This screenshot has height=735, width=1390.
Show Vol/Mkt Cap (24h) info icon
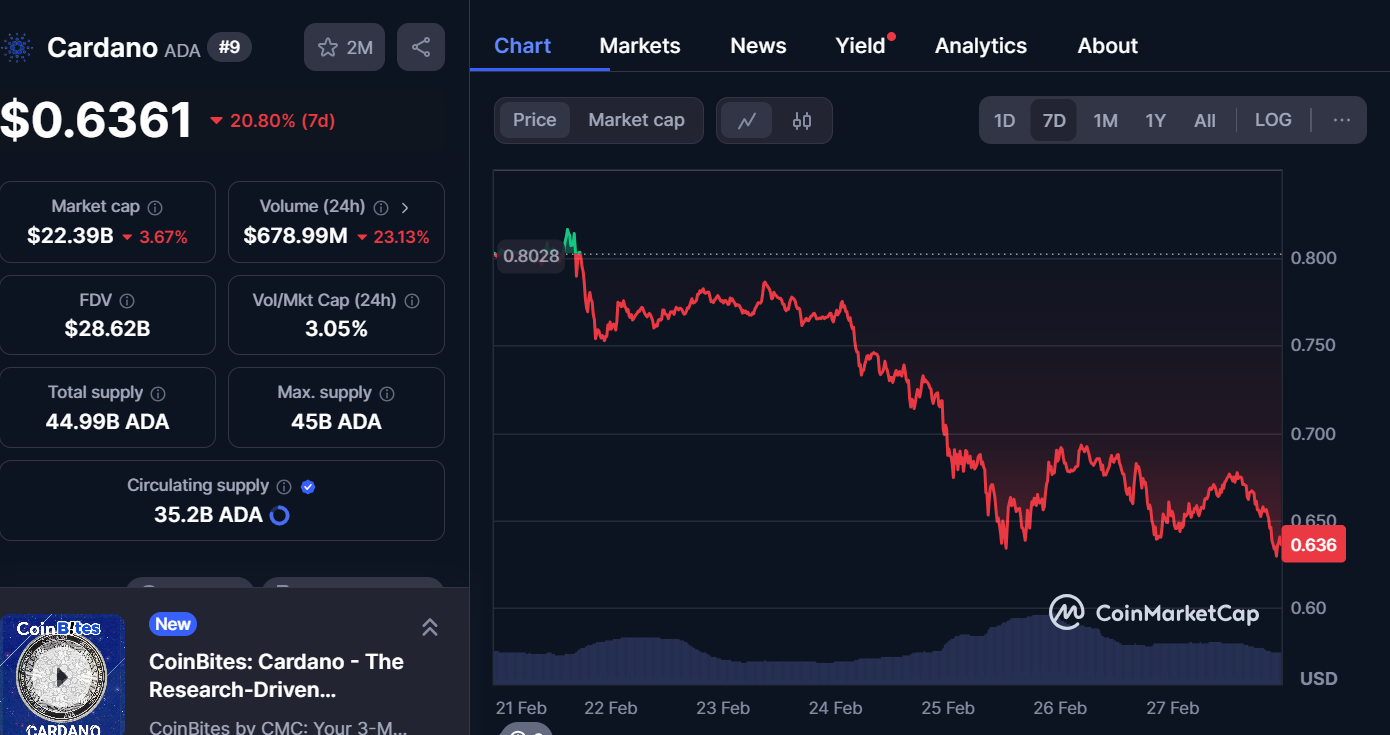pyautogui.click(x=412, y=300)
